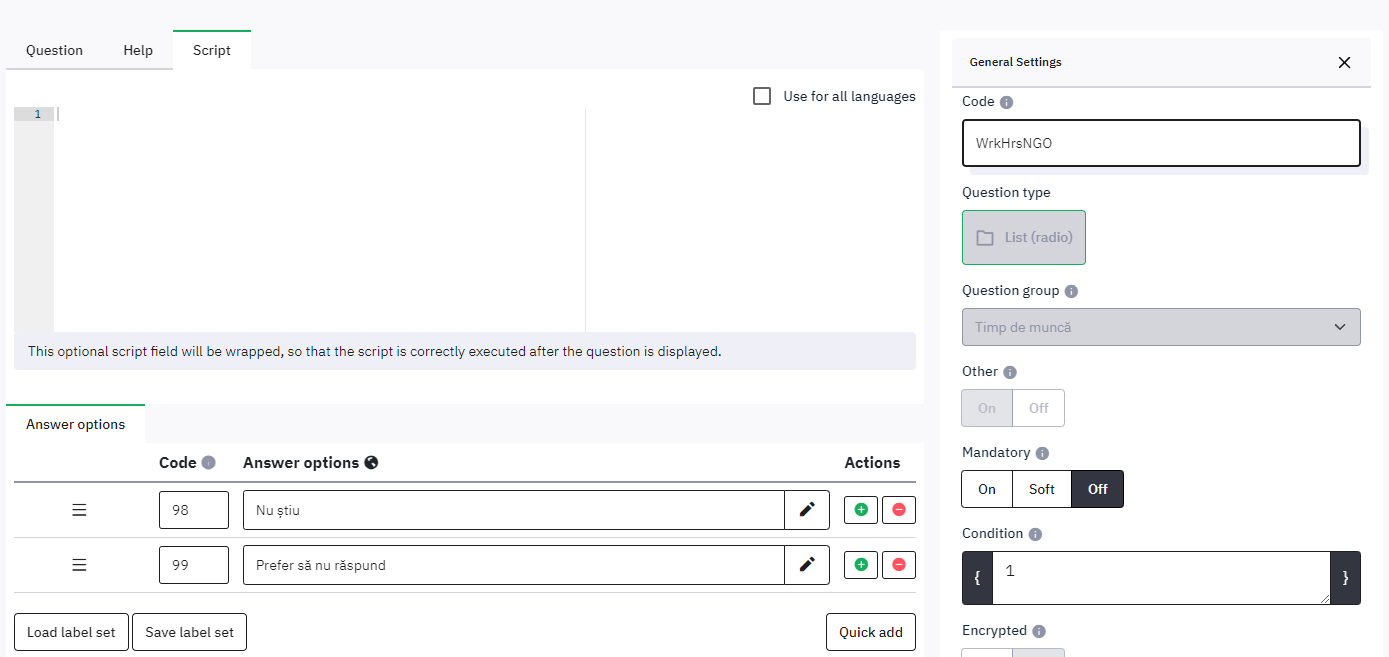The height and width of the screenshot is (657, 1389).
Task: Click pencil edit icon for 'Prefer să nu răspund'
Action: pyautogui.click(x=807, y=565)
